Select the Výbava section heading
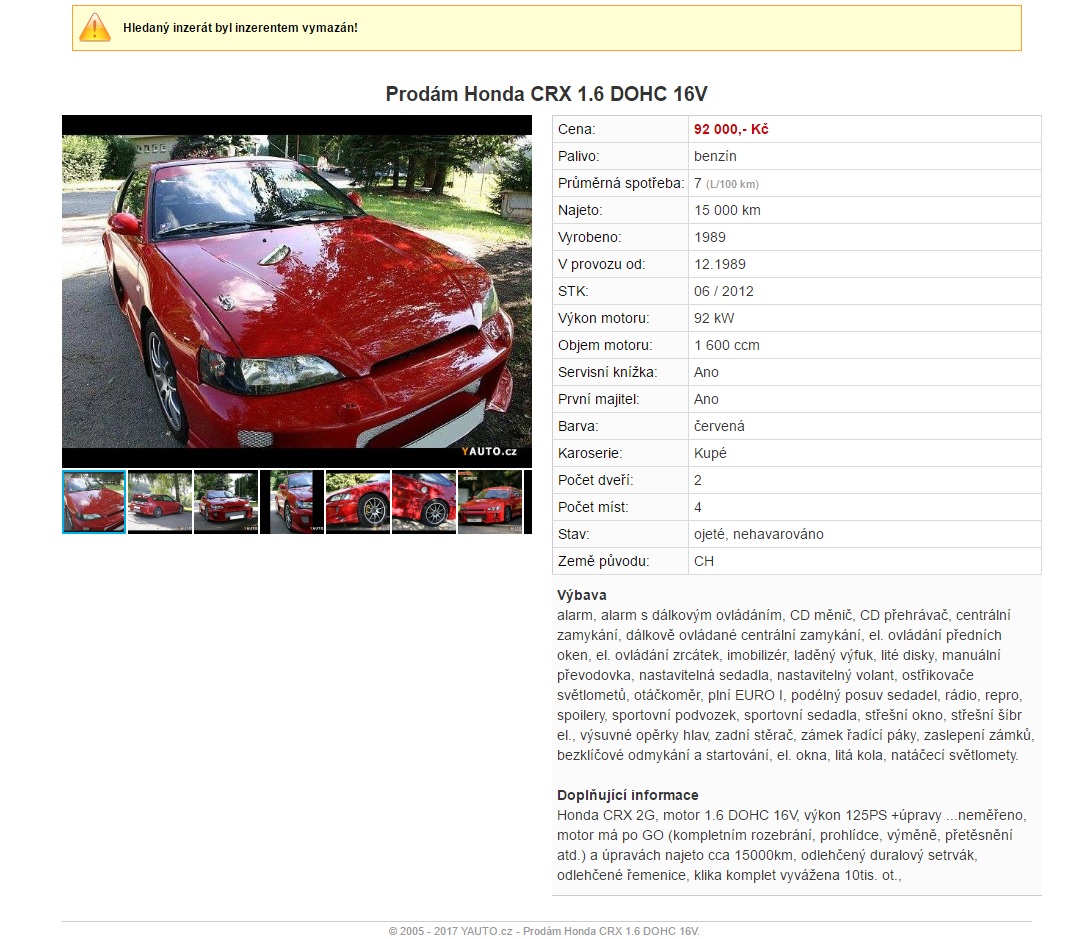 tap(582, 595)
